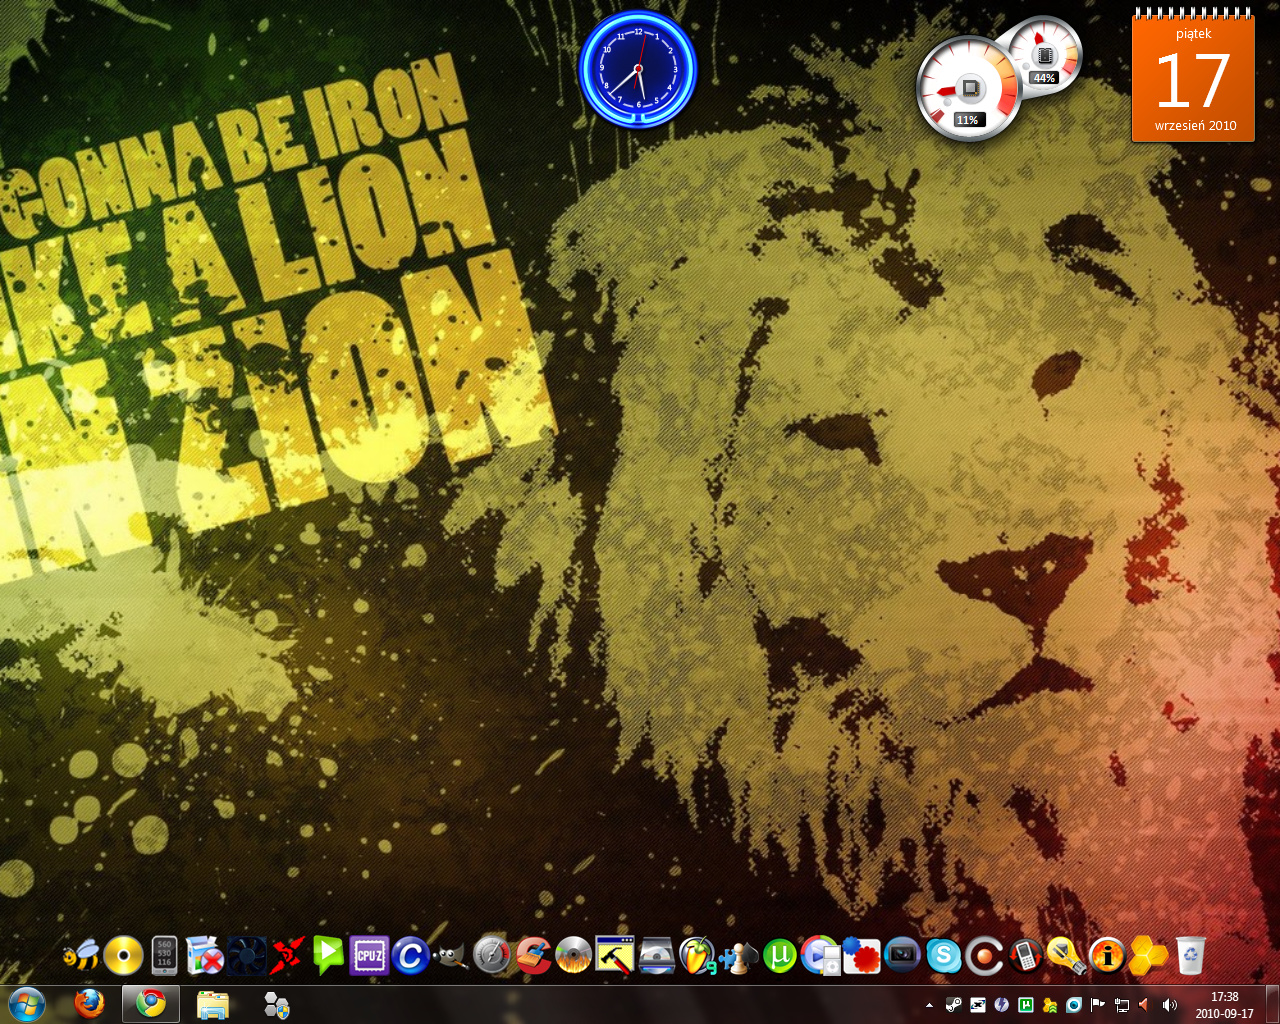Open the hammer window tool icon in dock
Screen dimensions: 1280x1024
[x=615, y=956]
